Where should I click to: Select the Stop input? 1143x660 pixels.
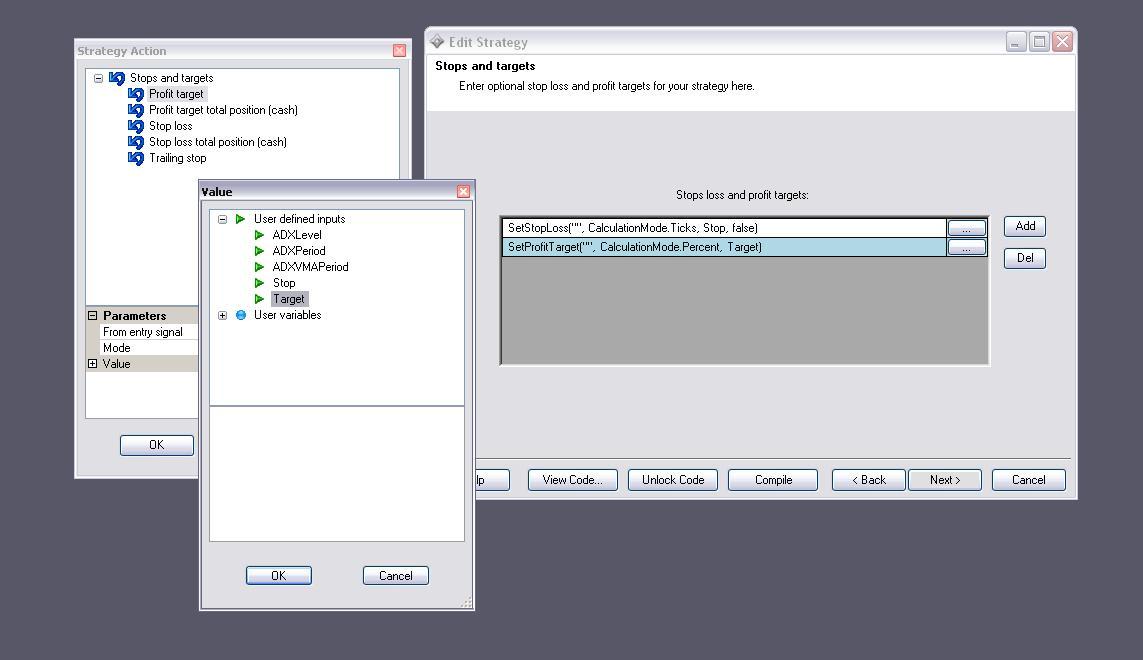tap(284, 283)
